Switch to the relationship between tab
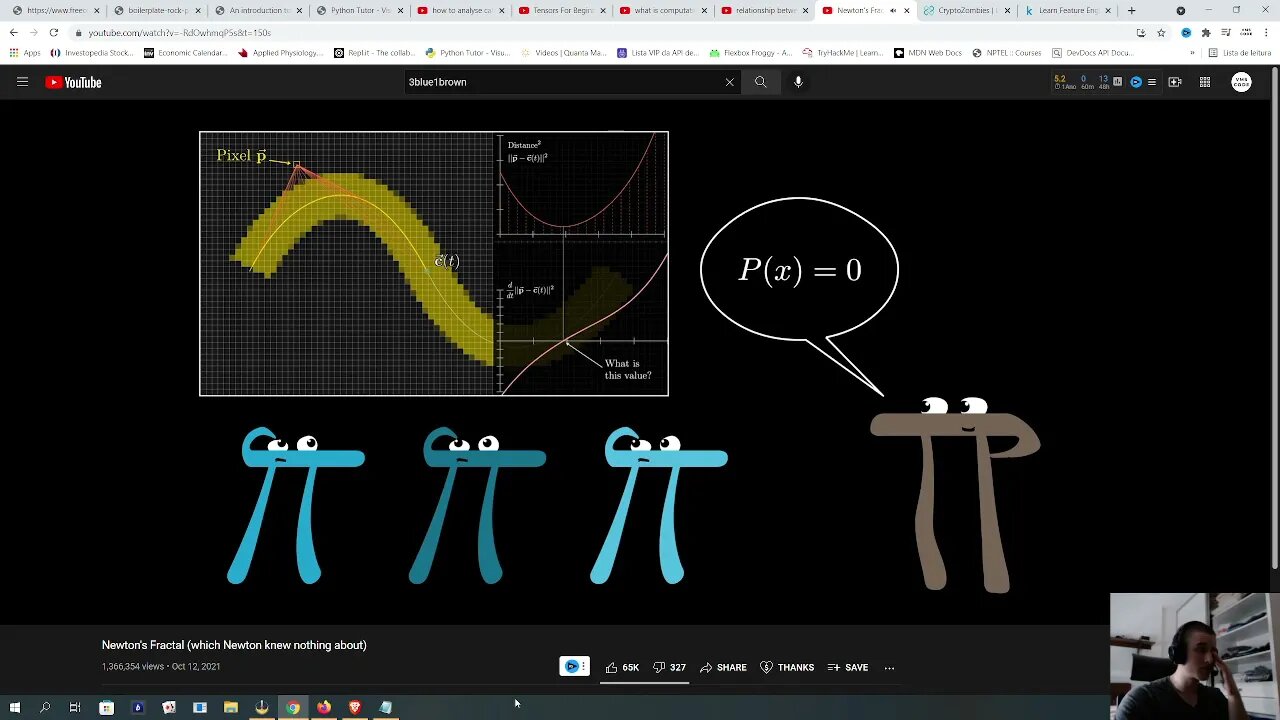Screen dimensions: 1280x720 [763, 10]
